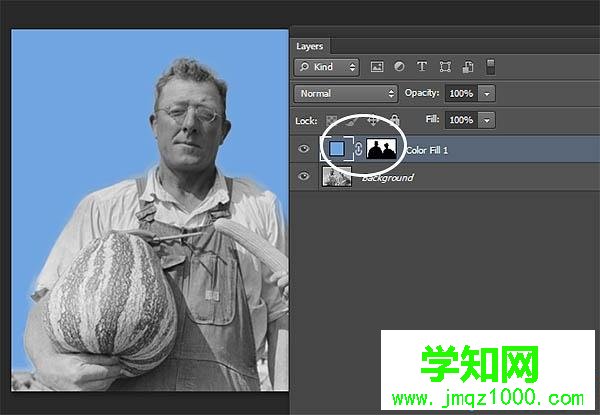Switch to the Layers tab
The image size is (600, 415).
(310, 46)
